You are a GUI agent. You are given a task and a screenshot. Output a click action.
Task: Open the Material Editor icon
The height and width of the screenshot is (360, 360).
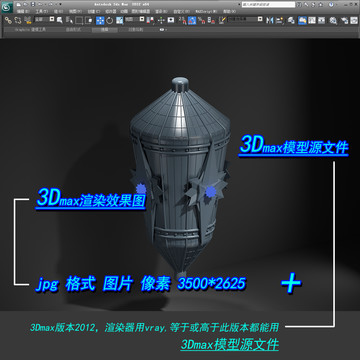coord(333,20)
